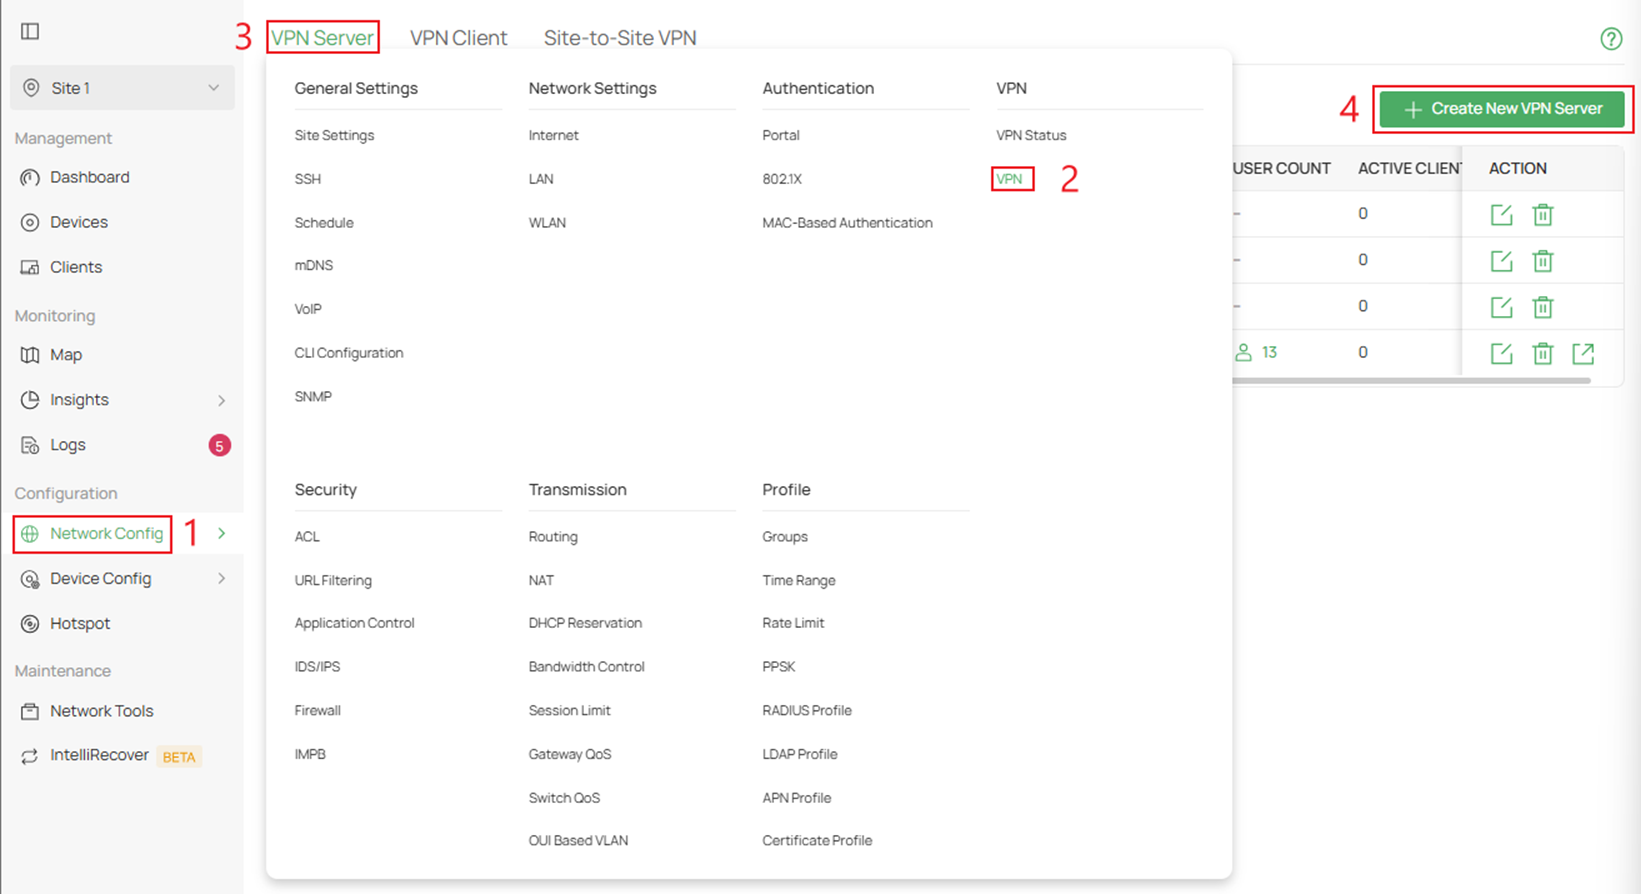Click the Map icon in sidebar

(30, 355)
